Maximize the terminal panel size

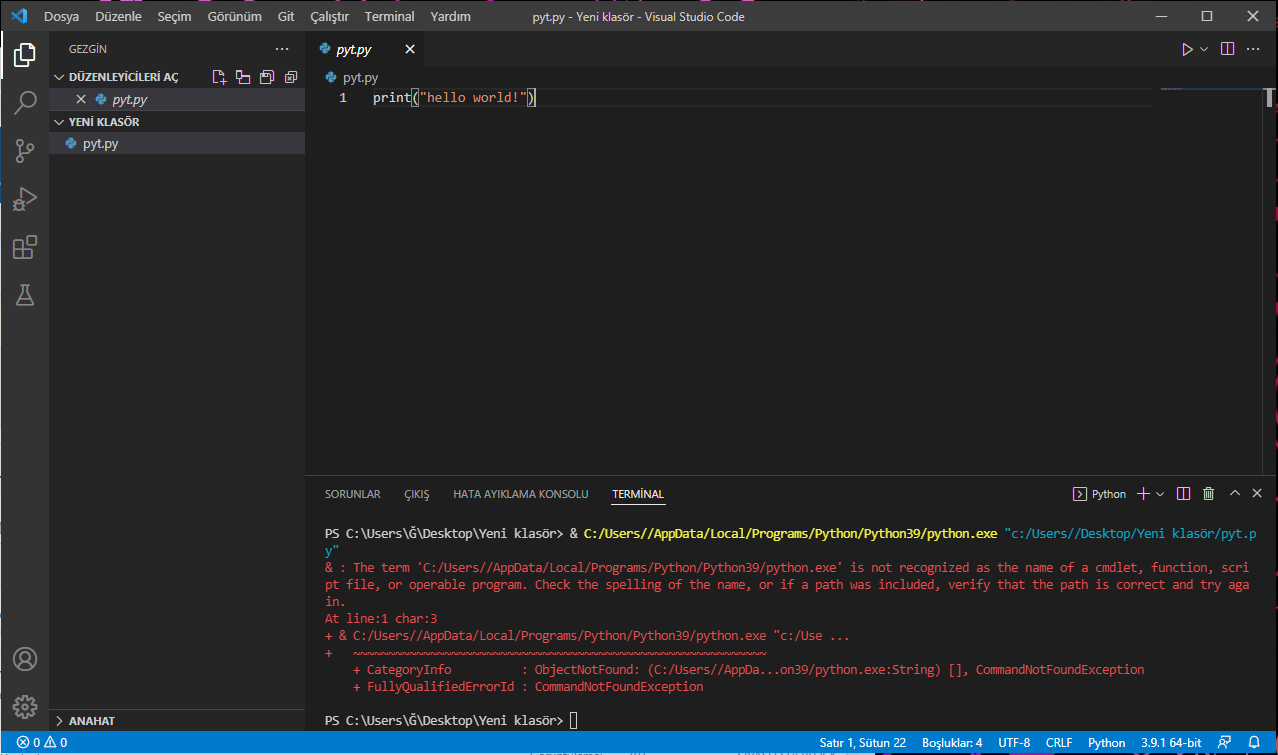pos(1234,494)
